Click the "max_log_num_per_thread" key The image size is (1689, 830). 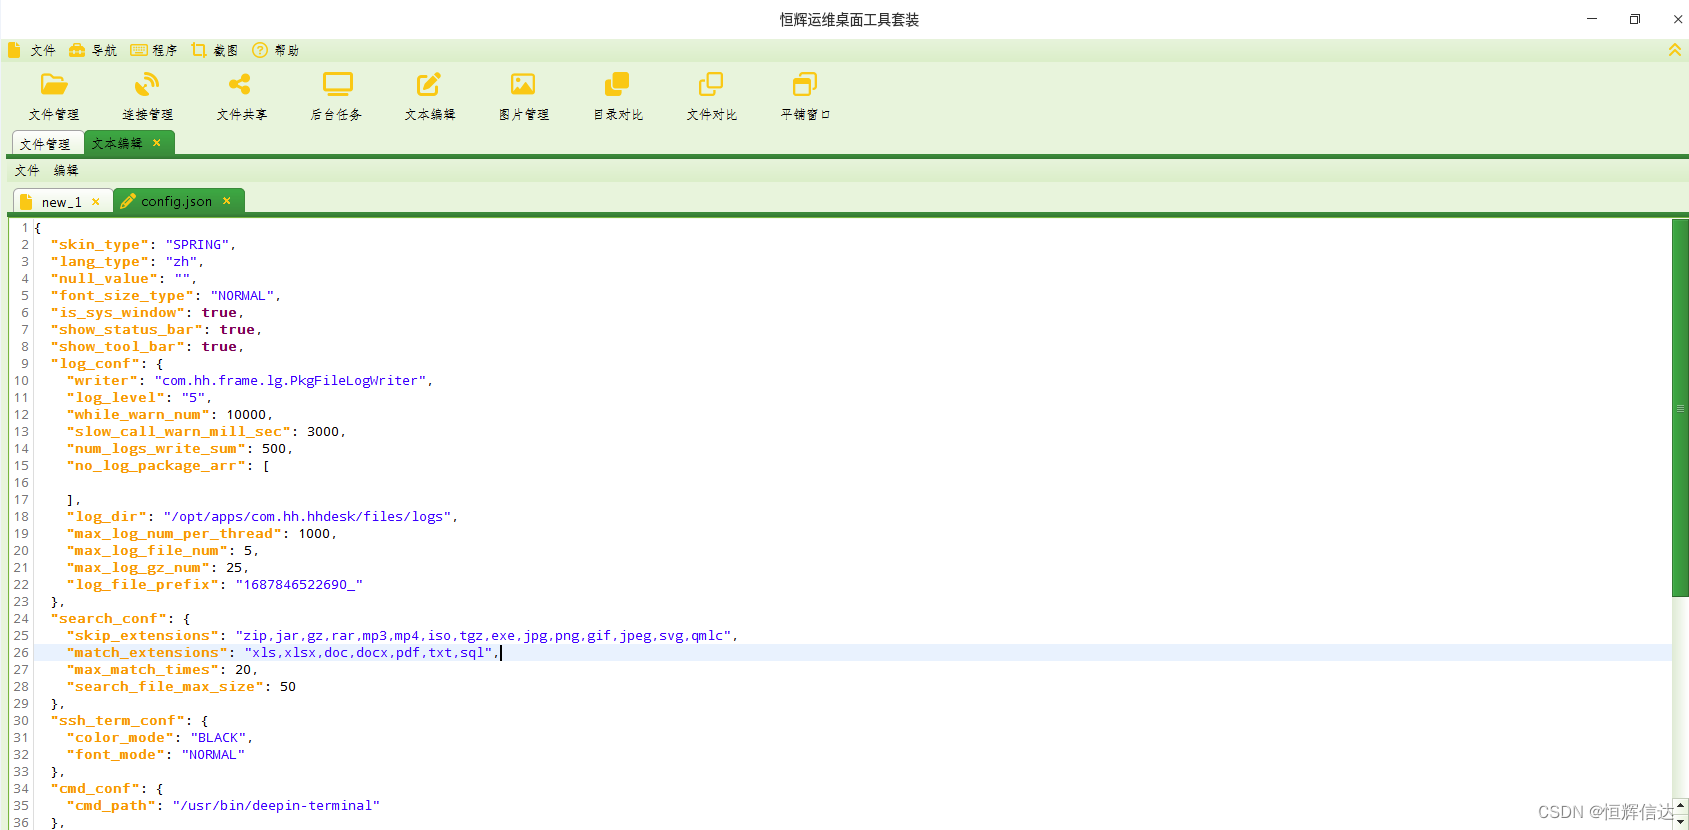pyautogui.click(x=174, y=534)
